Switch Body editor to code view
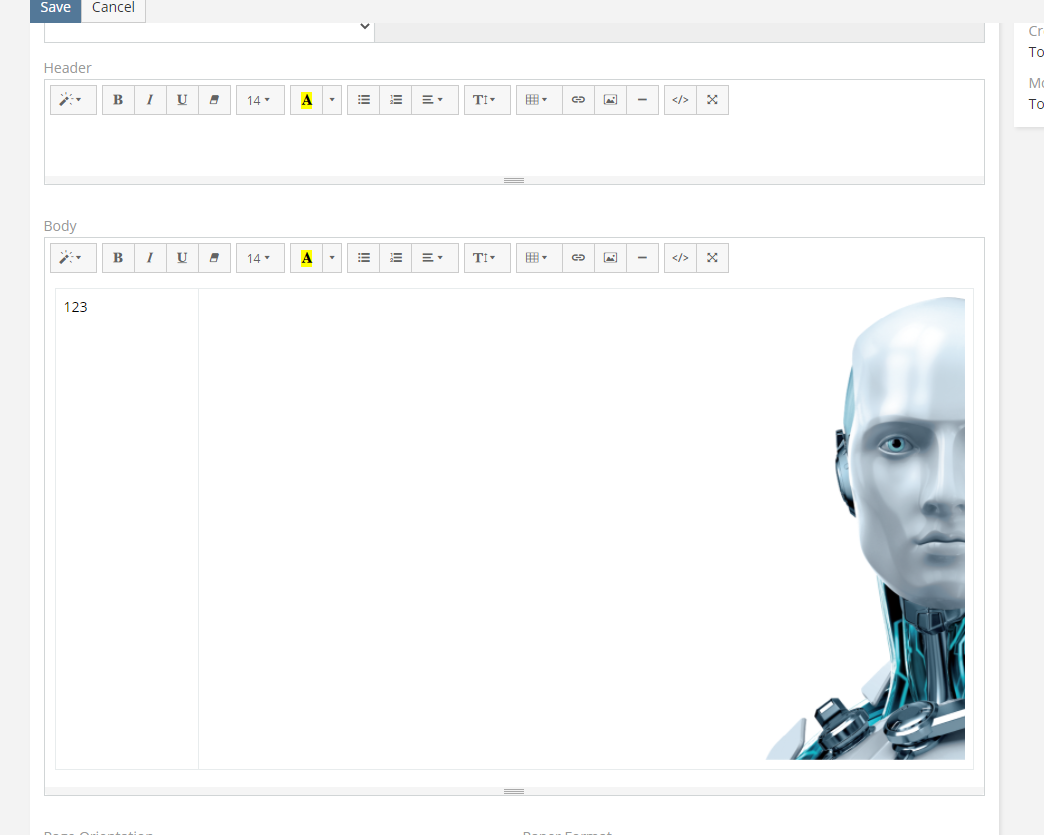 (680, 258)
